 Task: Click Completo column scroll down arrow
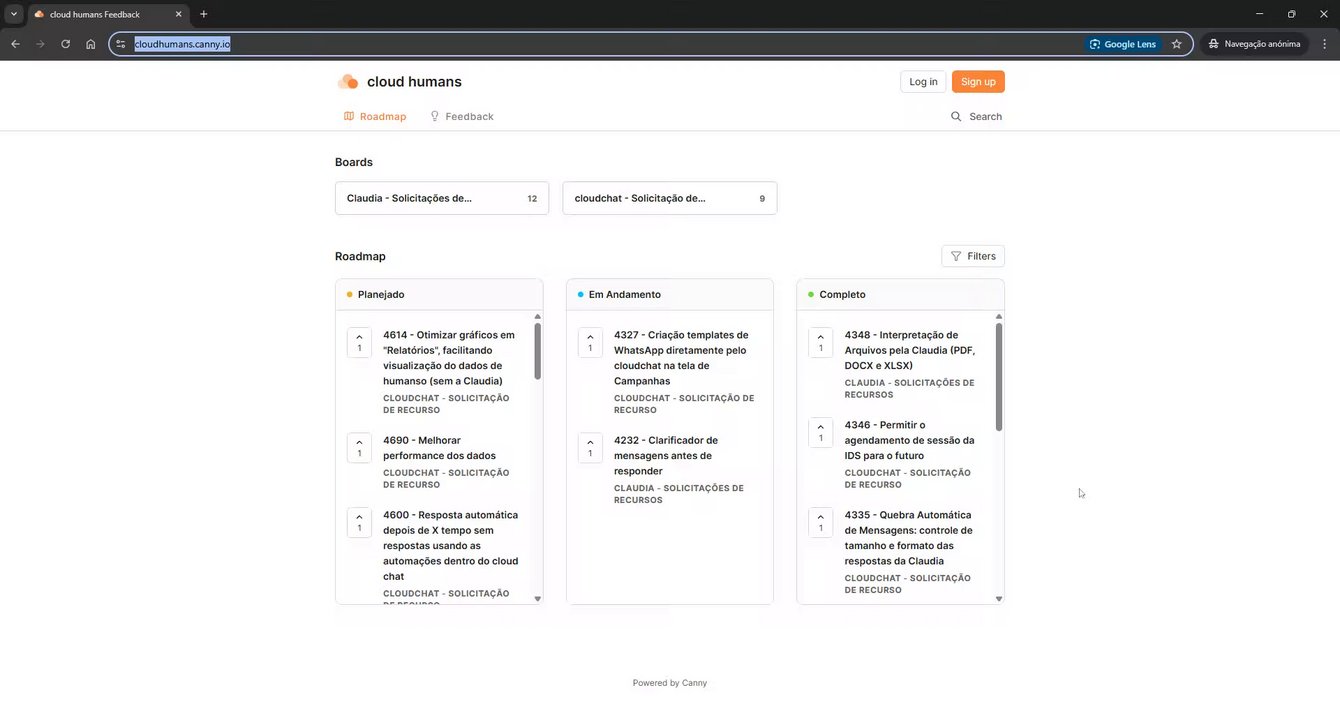pyautogui.click(x=999, y=599)
